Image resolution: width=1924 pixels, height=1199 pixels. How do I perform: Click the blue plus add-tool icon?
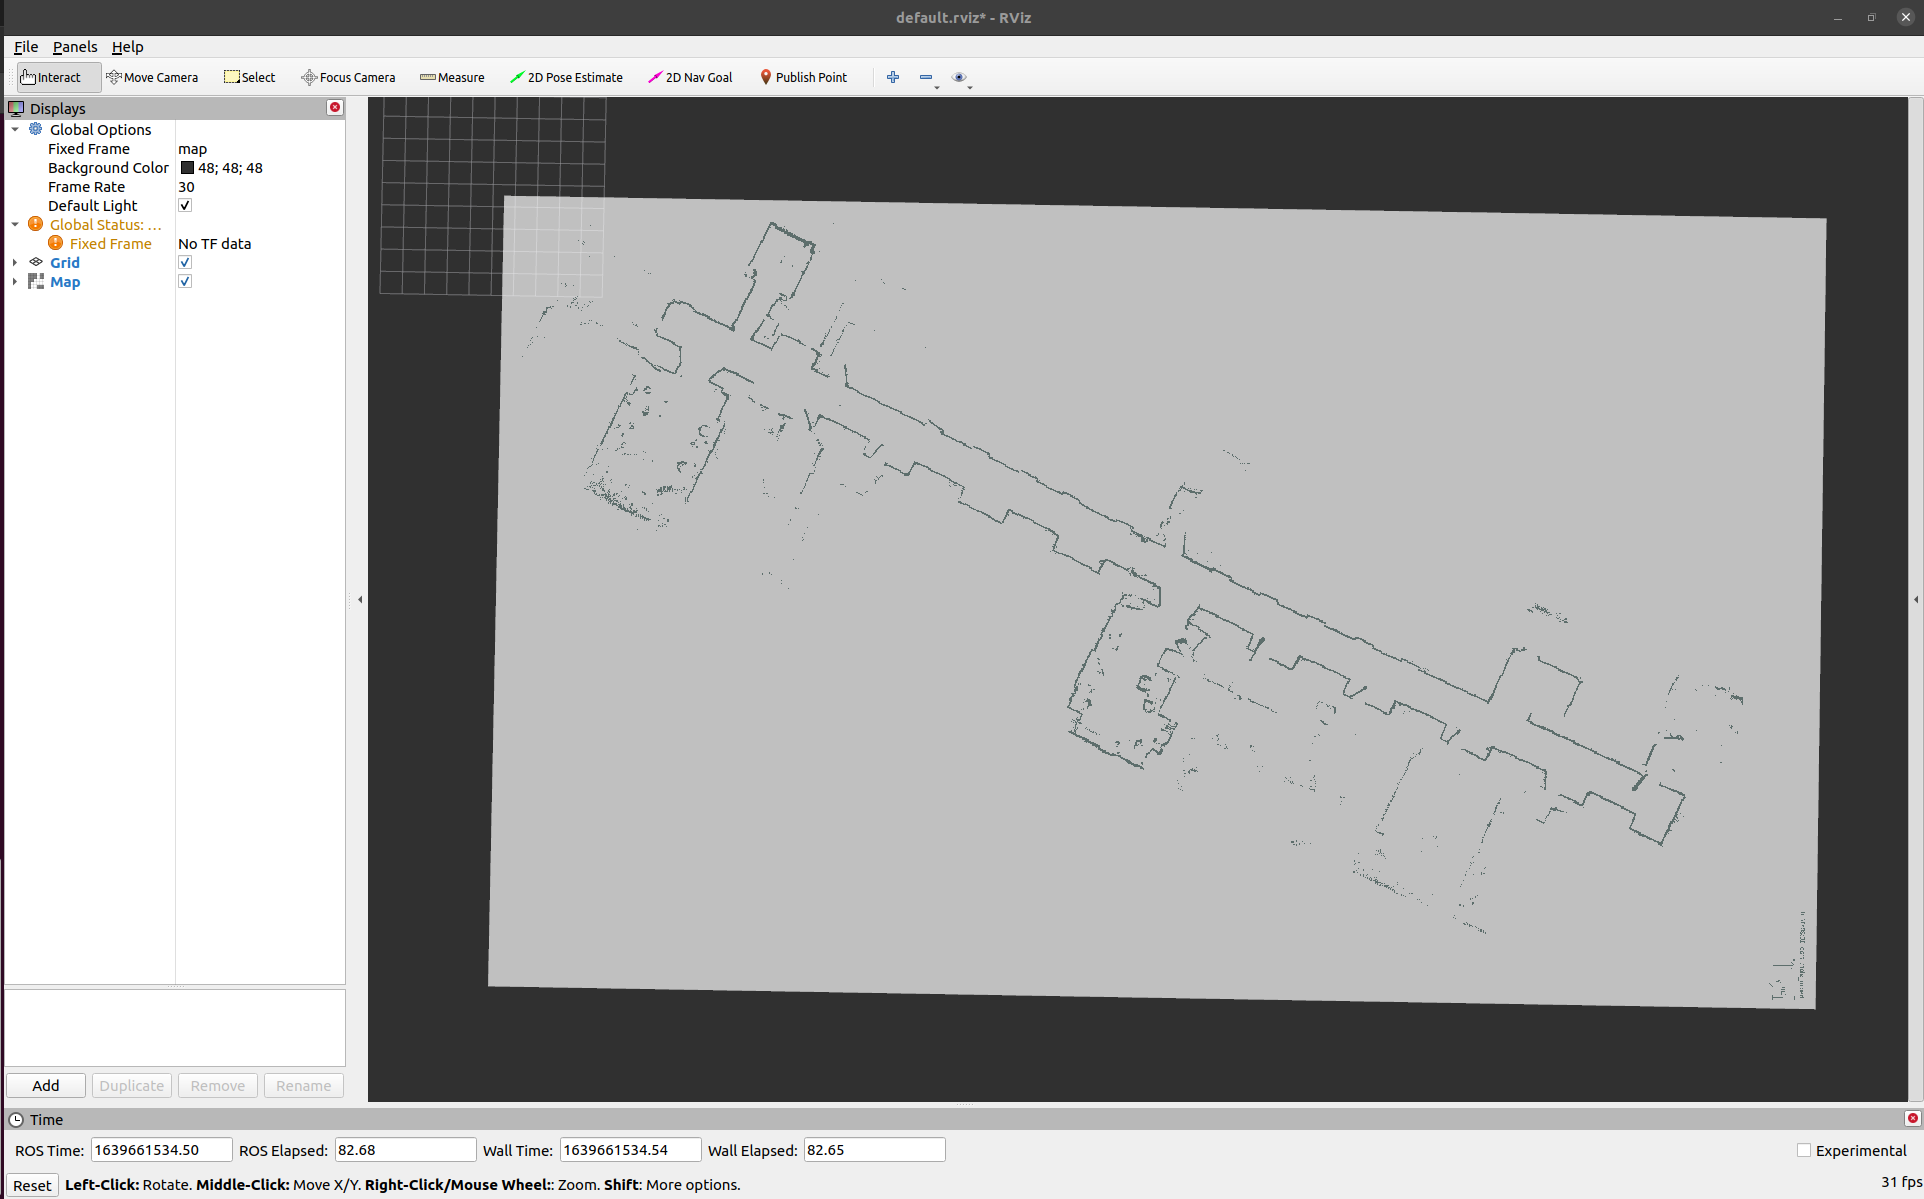tap(893, 77)
